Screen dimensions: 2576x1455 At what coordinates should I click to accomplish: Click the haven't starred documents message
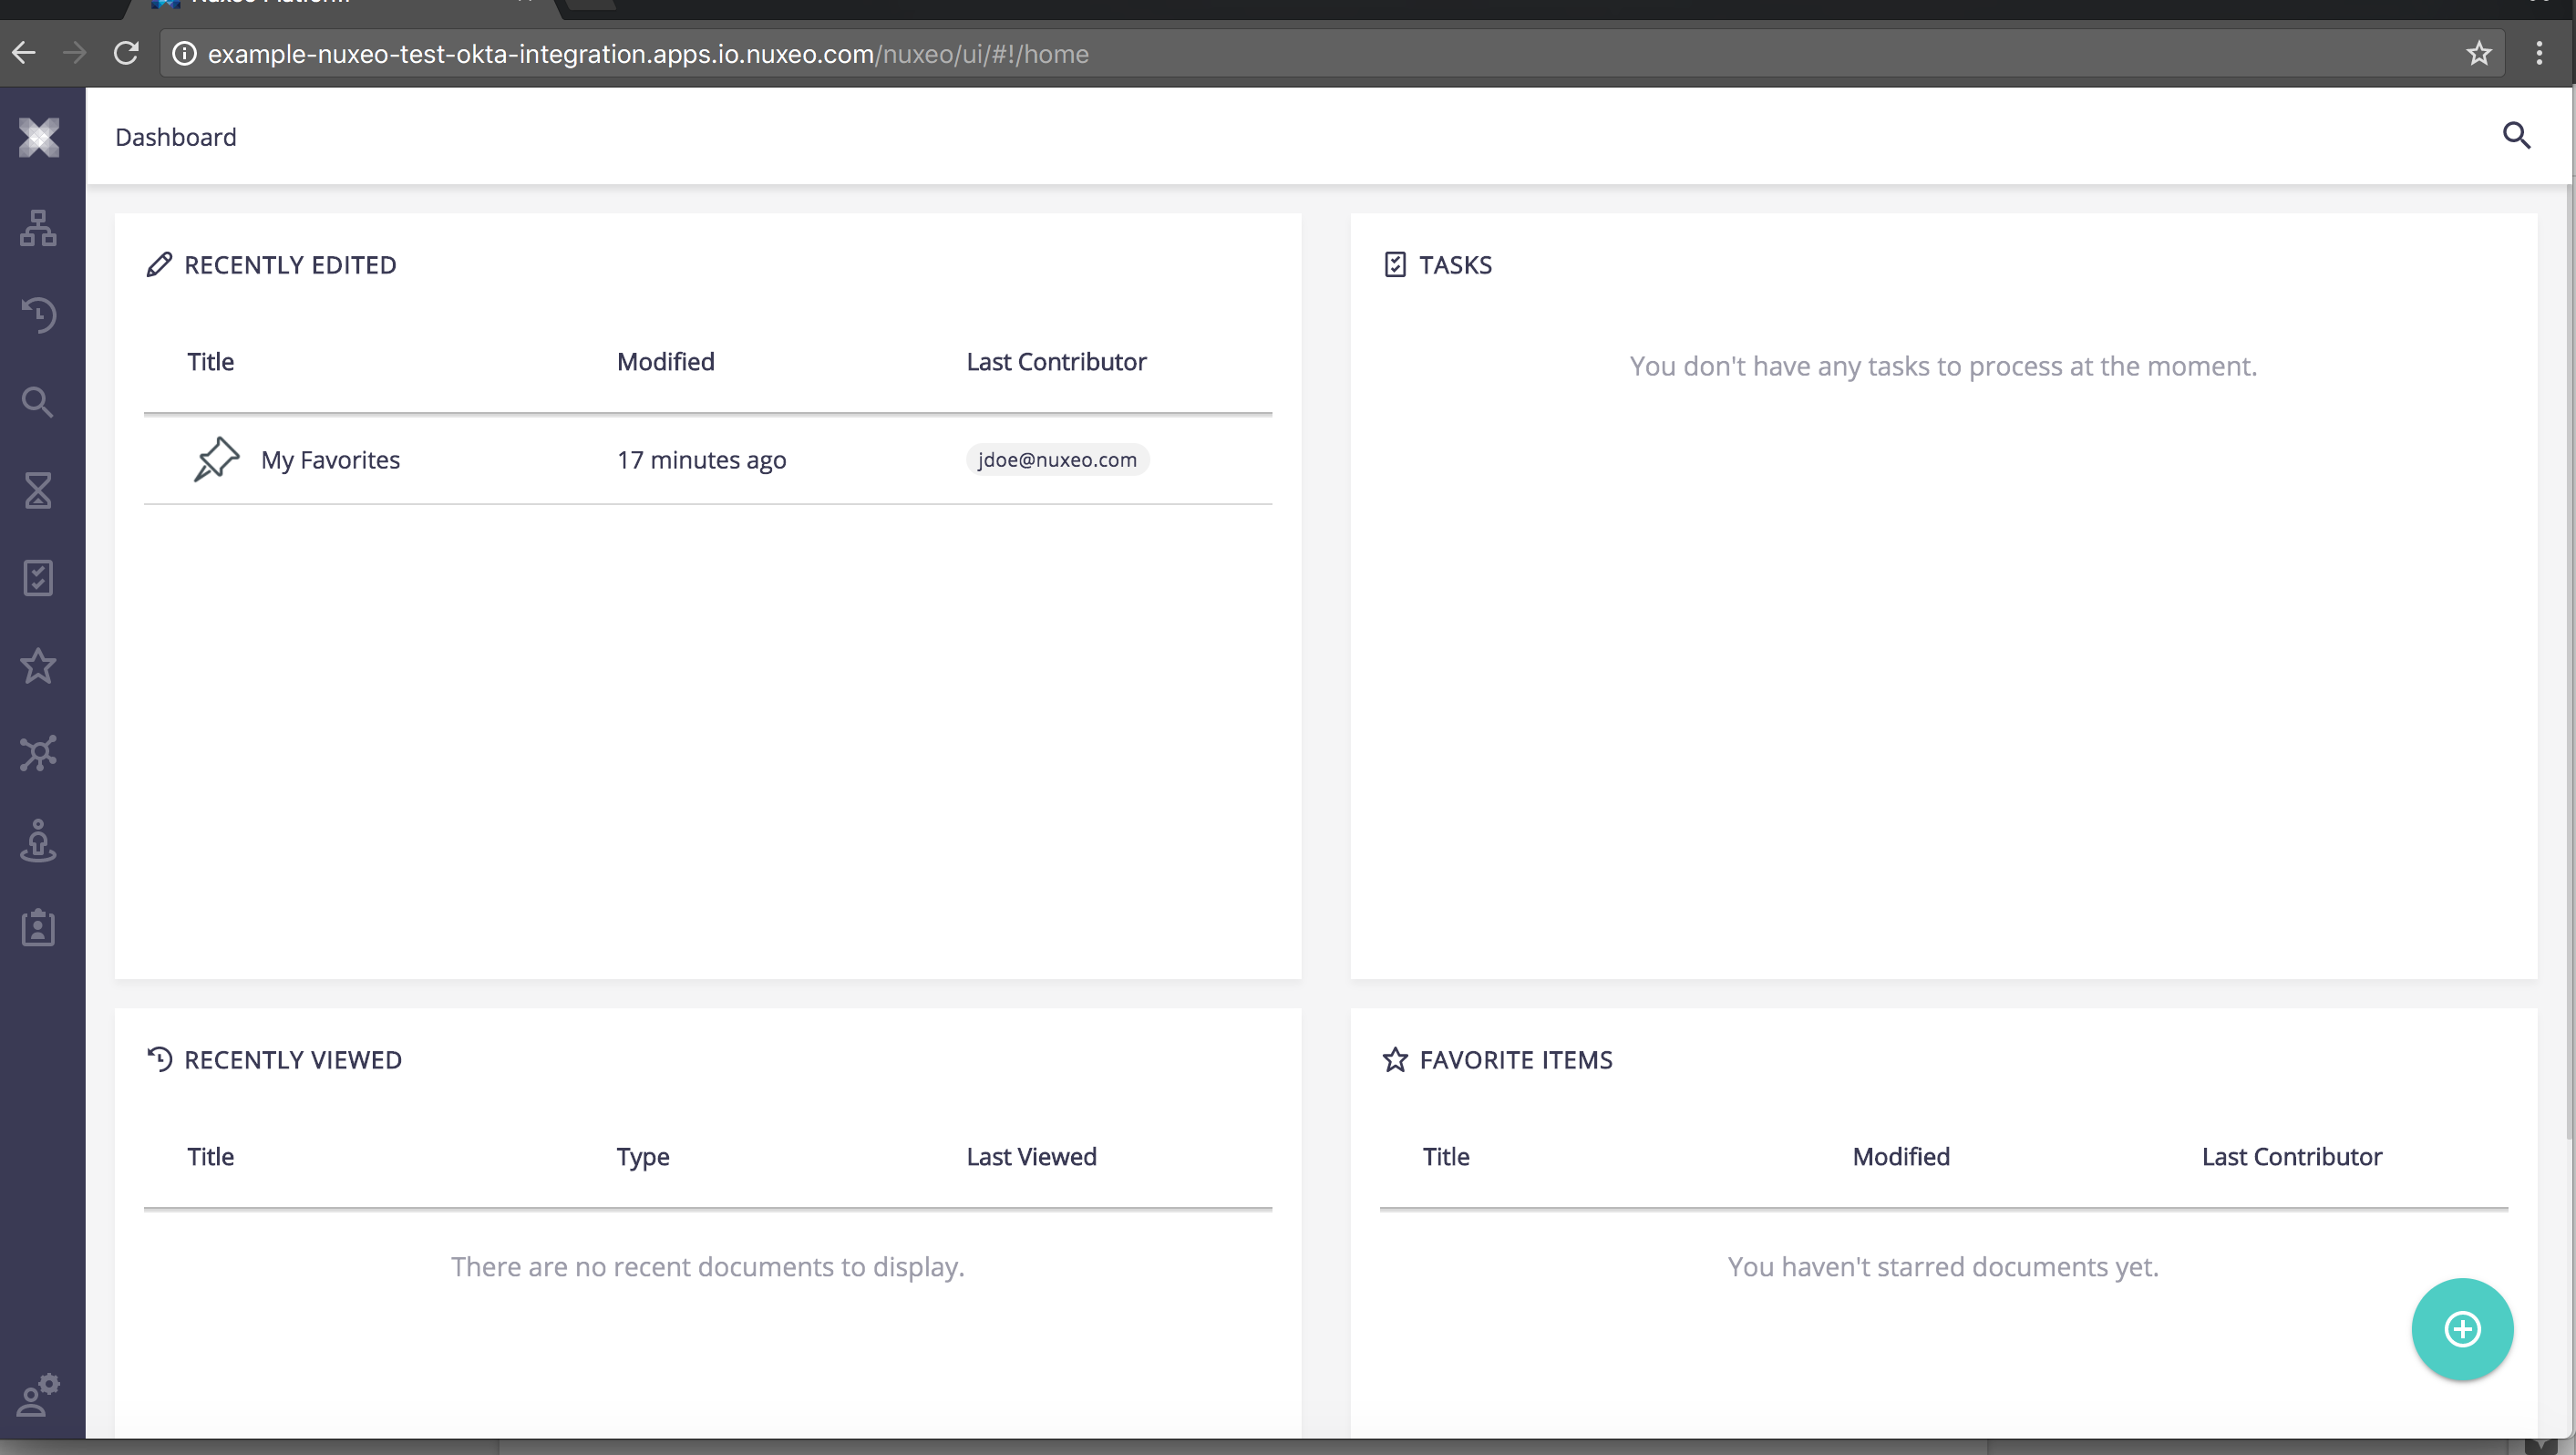1942,1267
